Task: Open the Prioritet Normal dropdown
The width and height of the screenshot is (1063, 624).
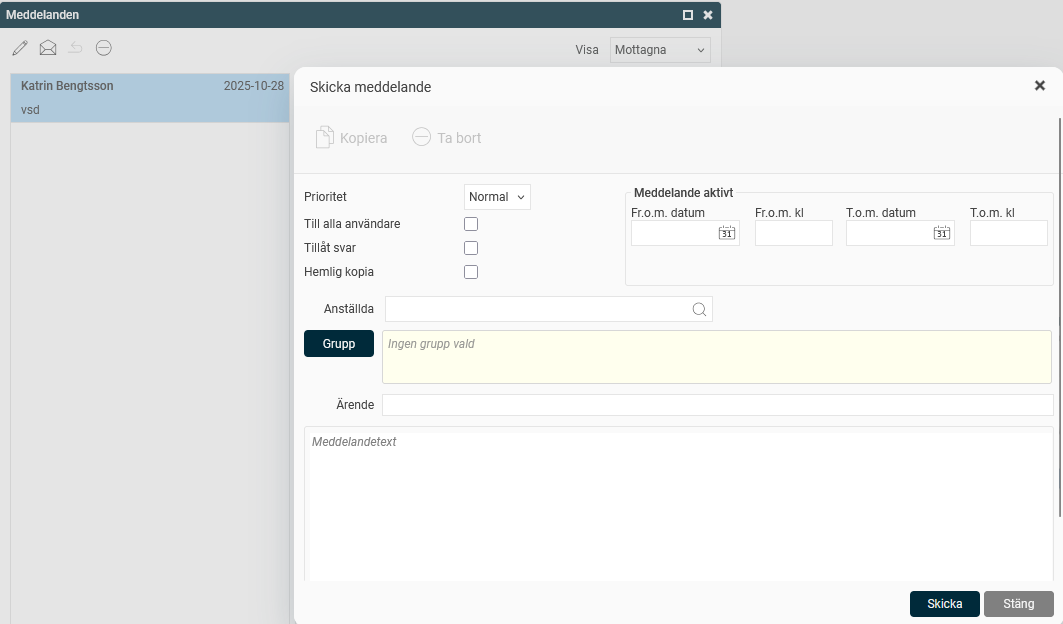Action: [x=497, y=197]
